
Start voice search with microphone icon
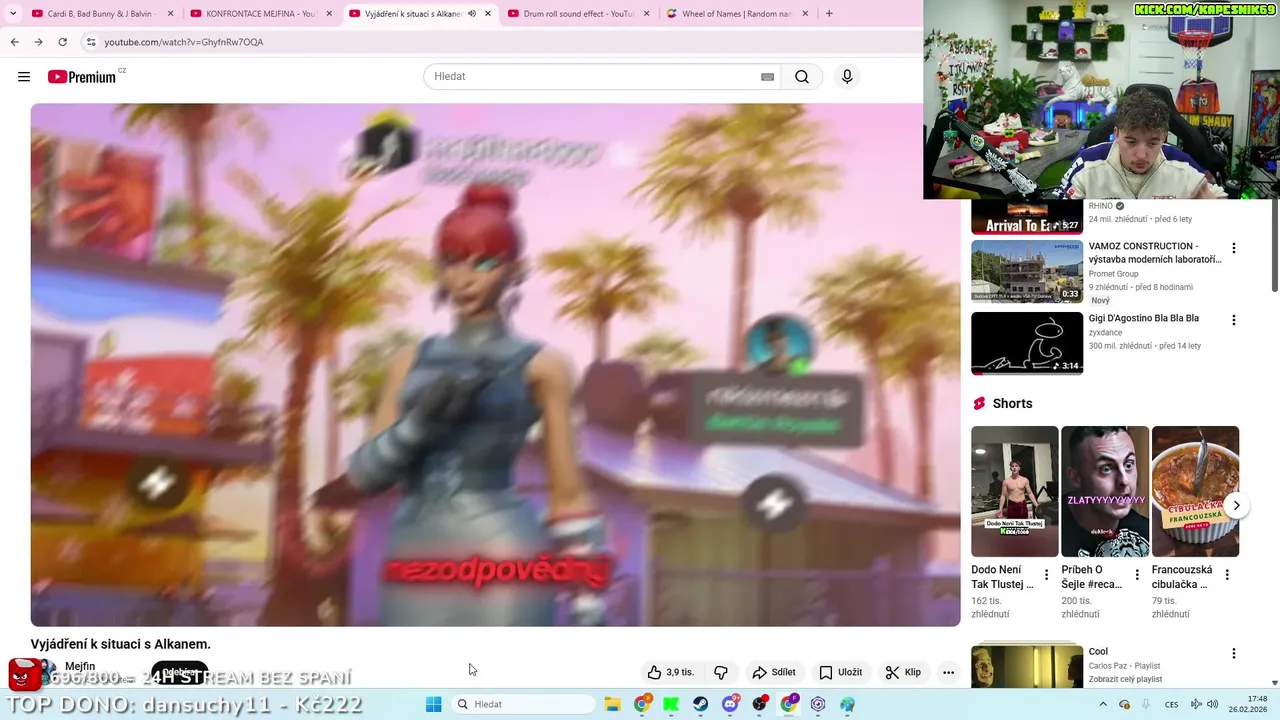(847, 77)
